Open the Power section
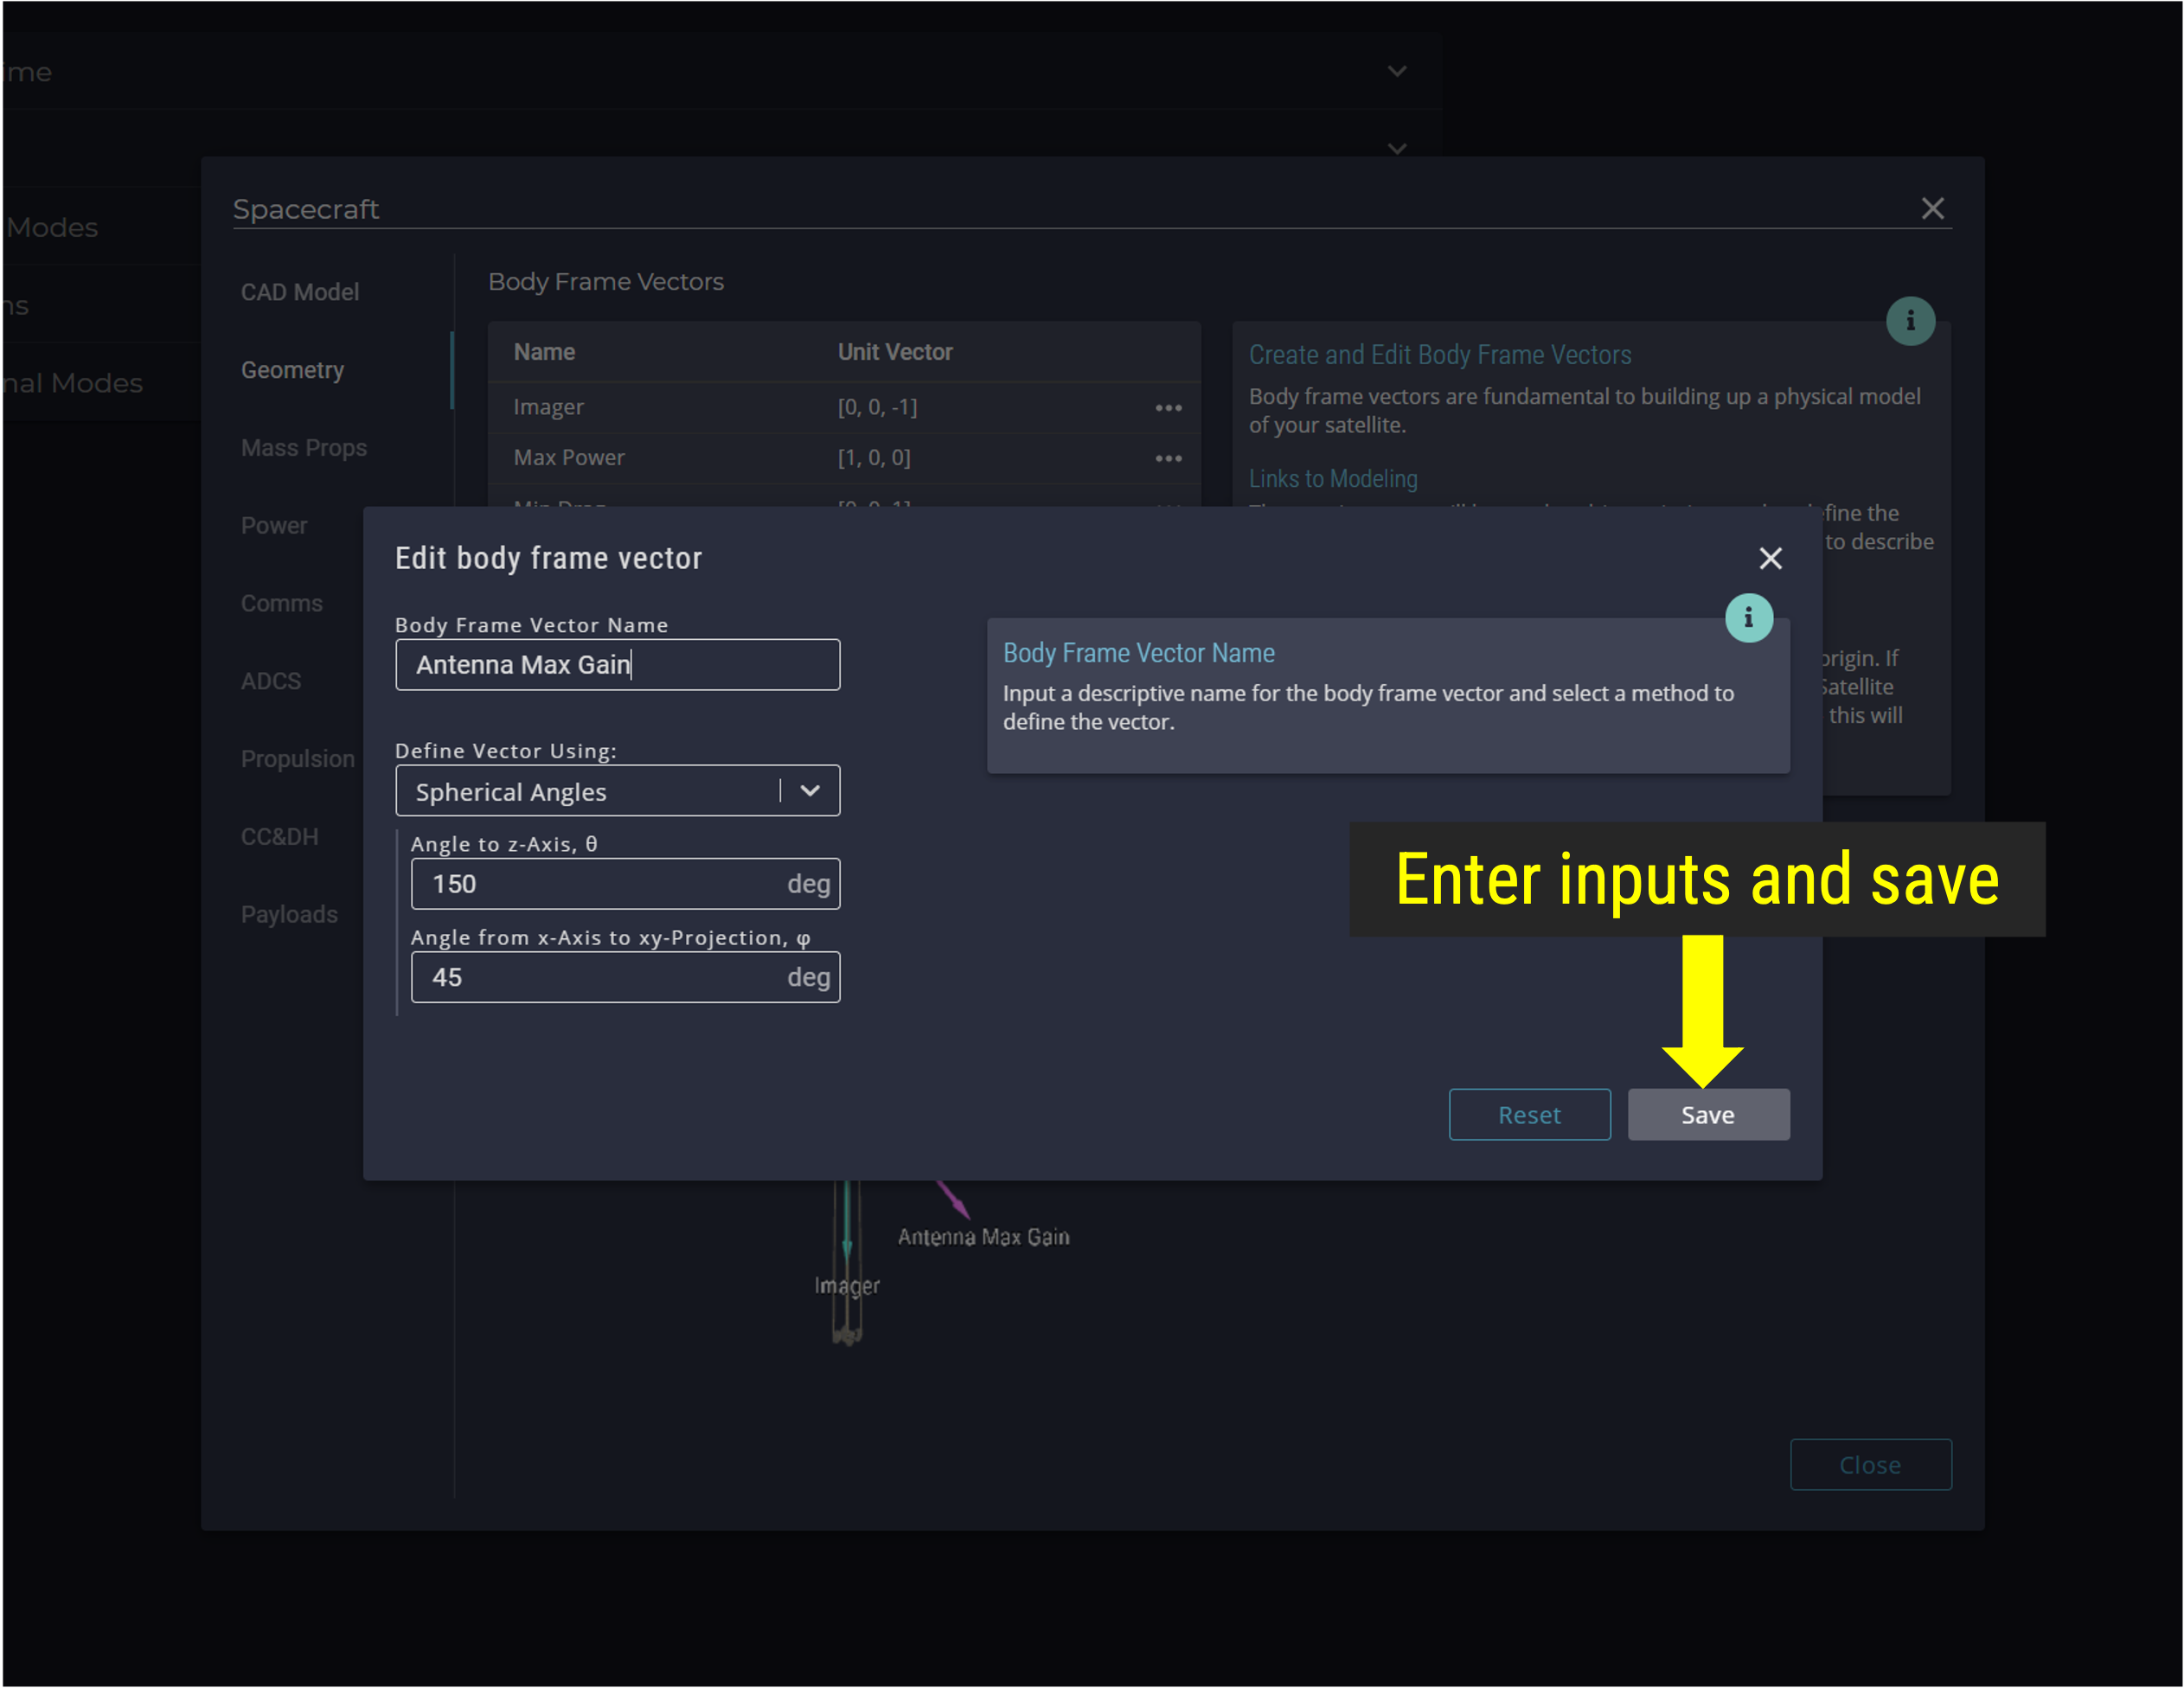This screenshot has width=2184, height=1688. coord(273,525)
